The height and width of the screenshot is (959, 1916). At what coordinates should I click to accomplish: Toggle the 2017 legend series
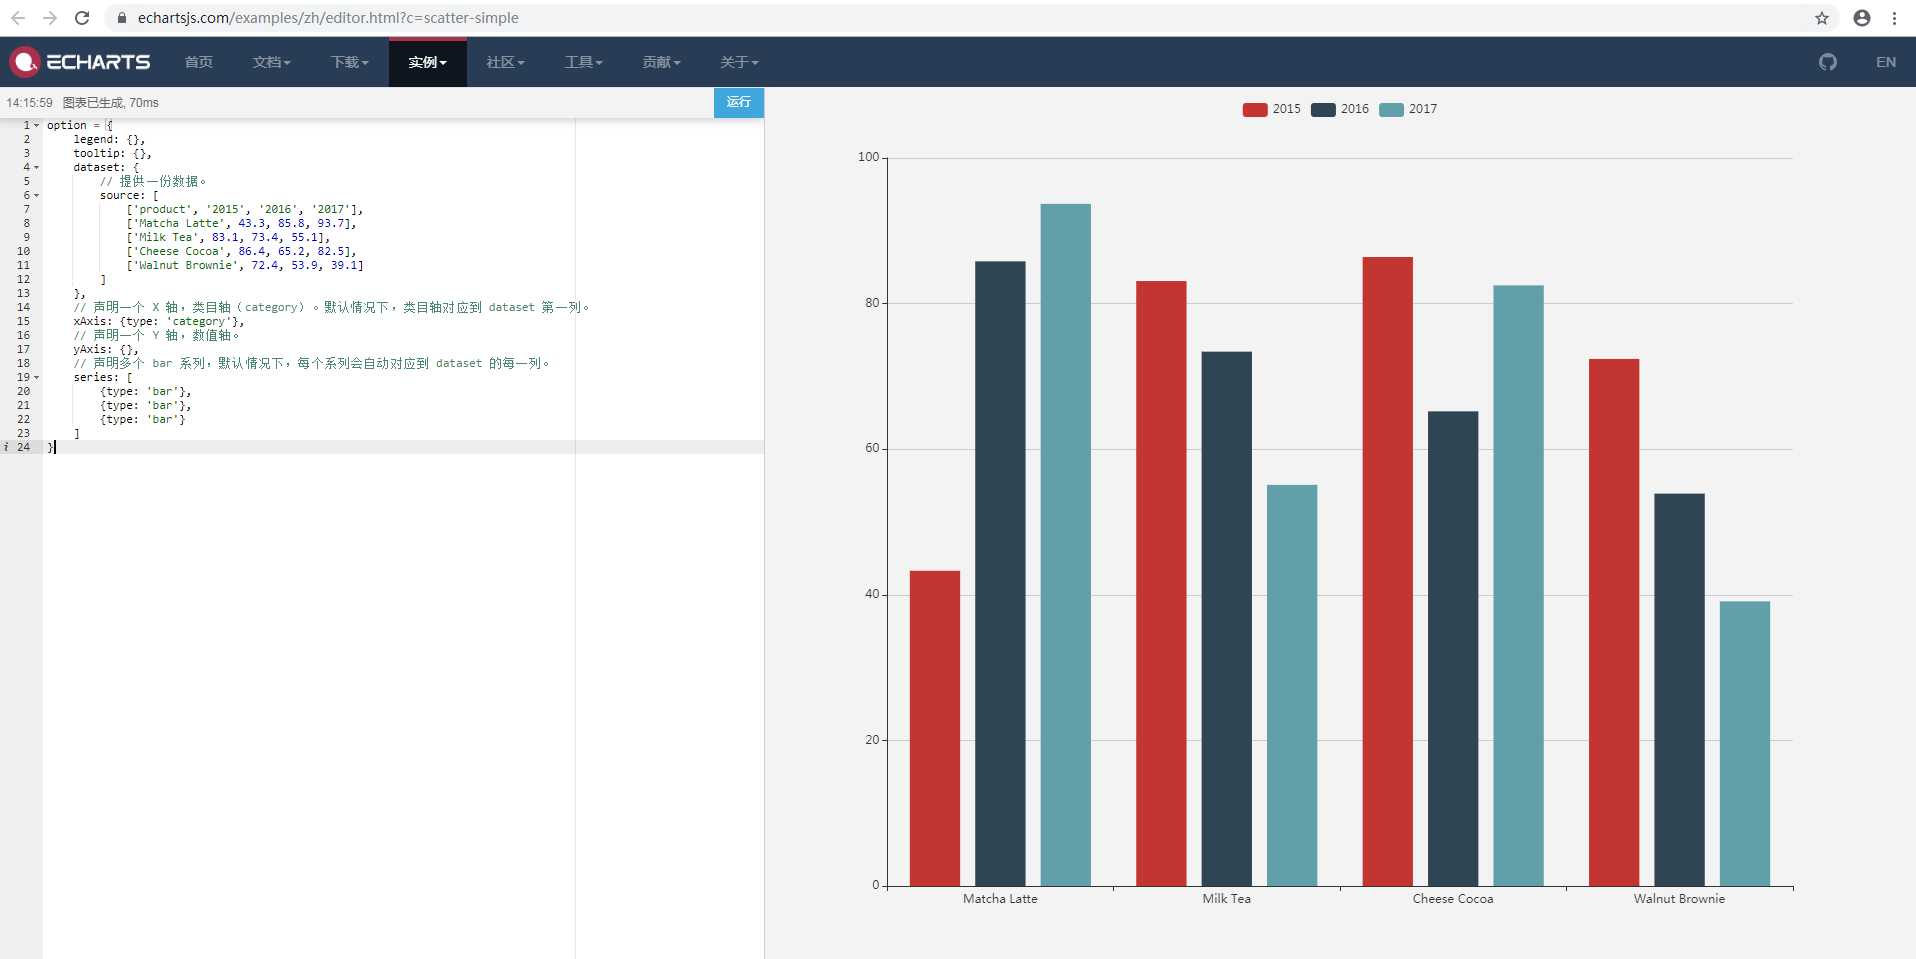(x=1408, y=109)
